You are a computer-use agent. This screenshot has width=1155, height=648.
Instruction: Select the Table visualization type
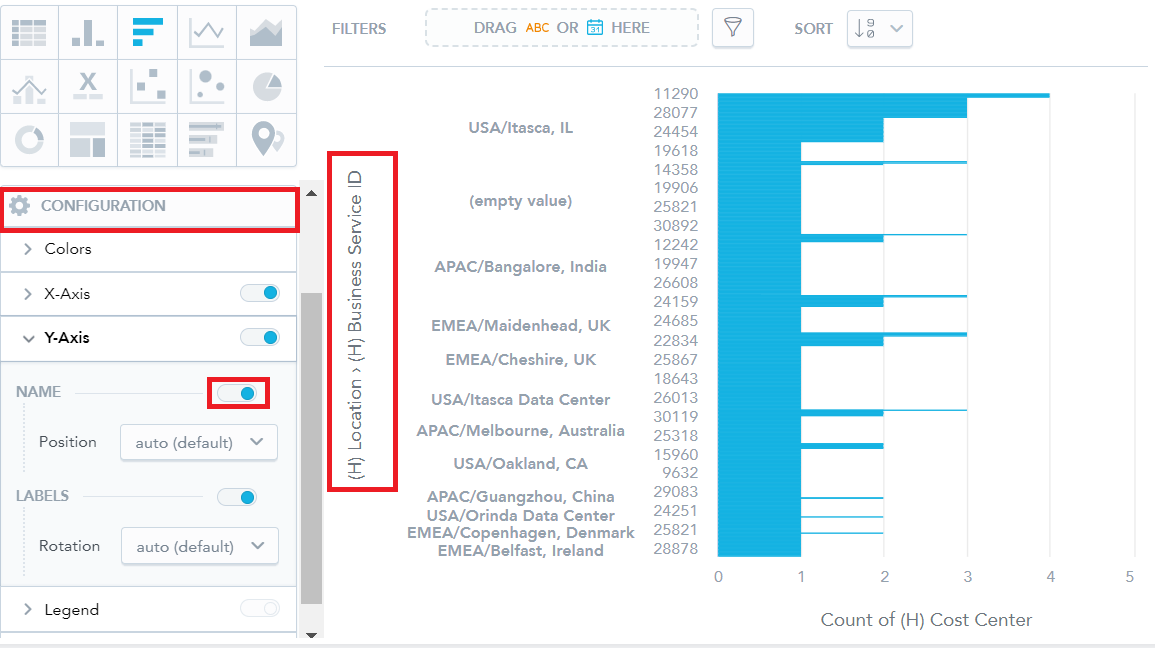click(x=29, y=33)
